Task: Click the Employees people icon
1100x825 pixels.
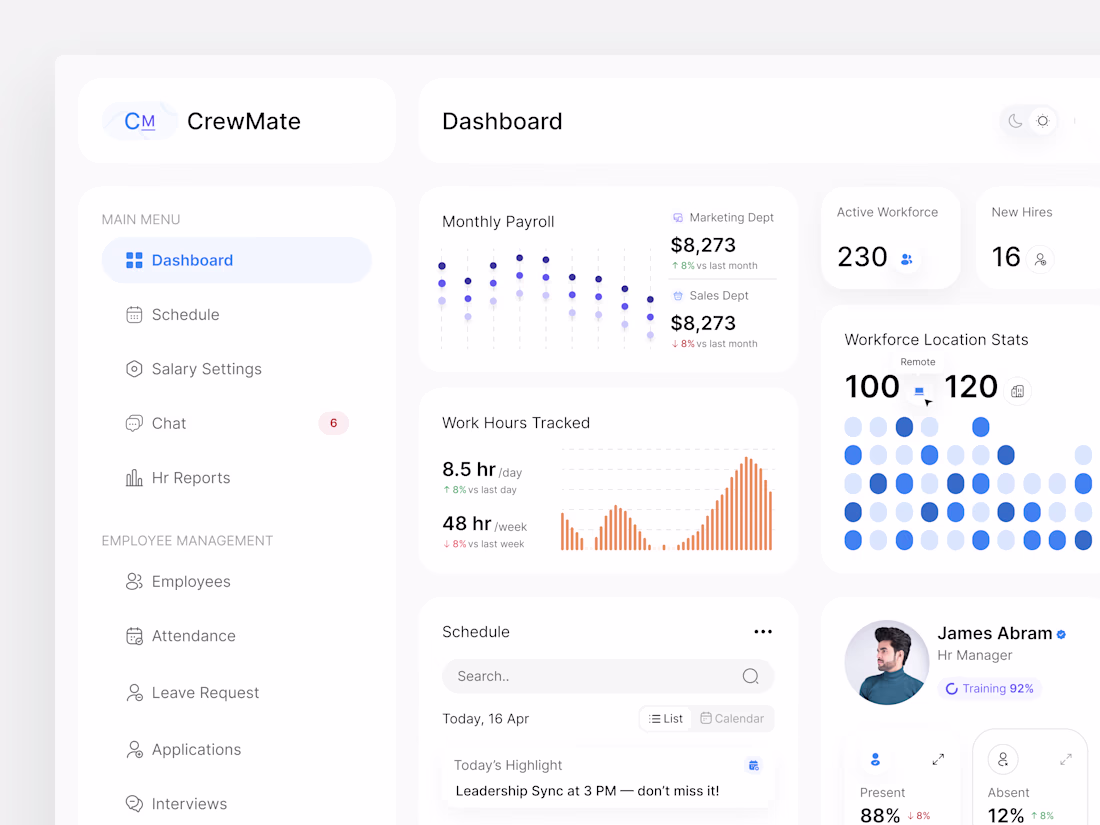Action: [x=134, y=582]
